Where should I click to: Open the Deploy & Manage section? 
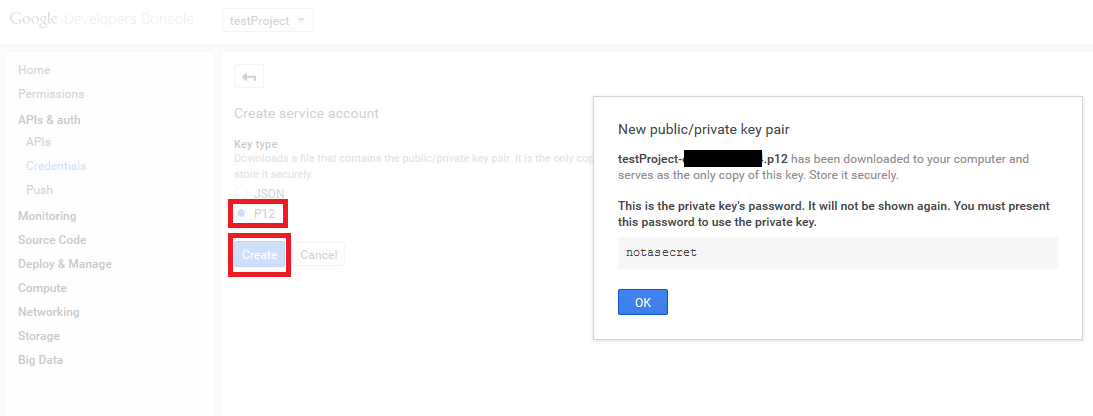tap(65, 264)
